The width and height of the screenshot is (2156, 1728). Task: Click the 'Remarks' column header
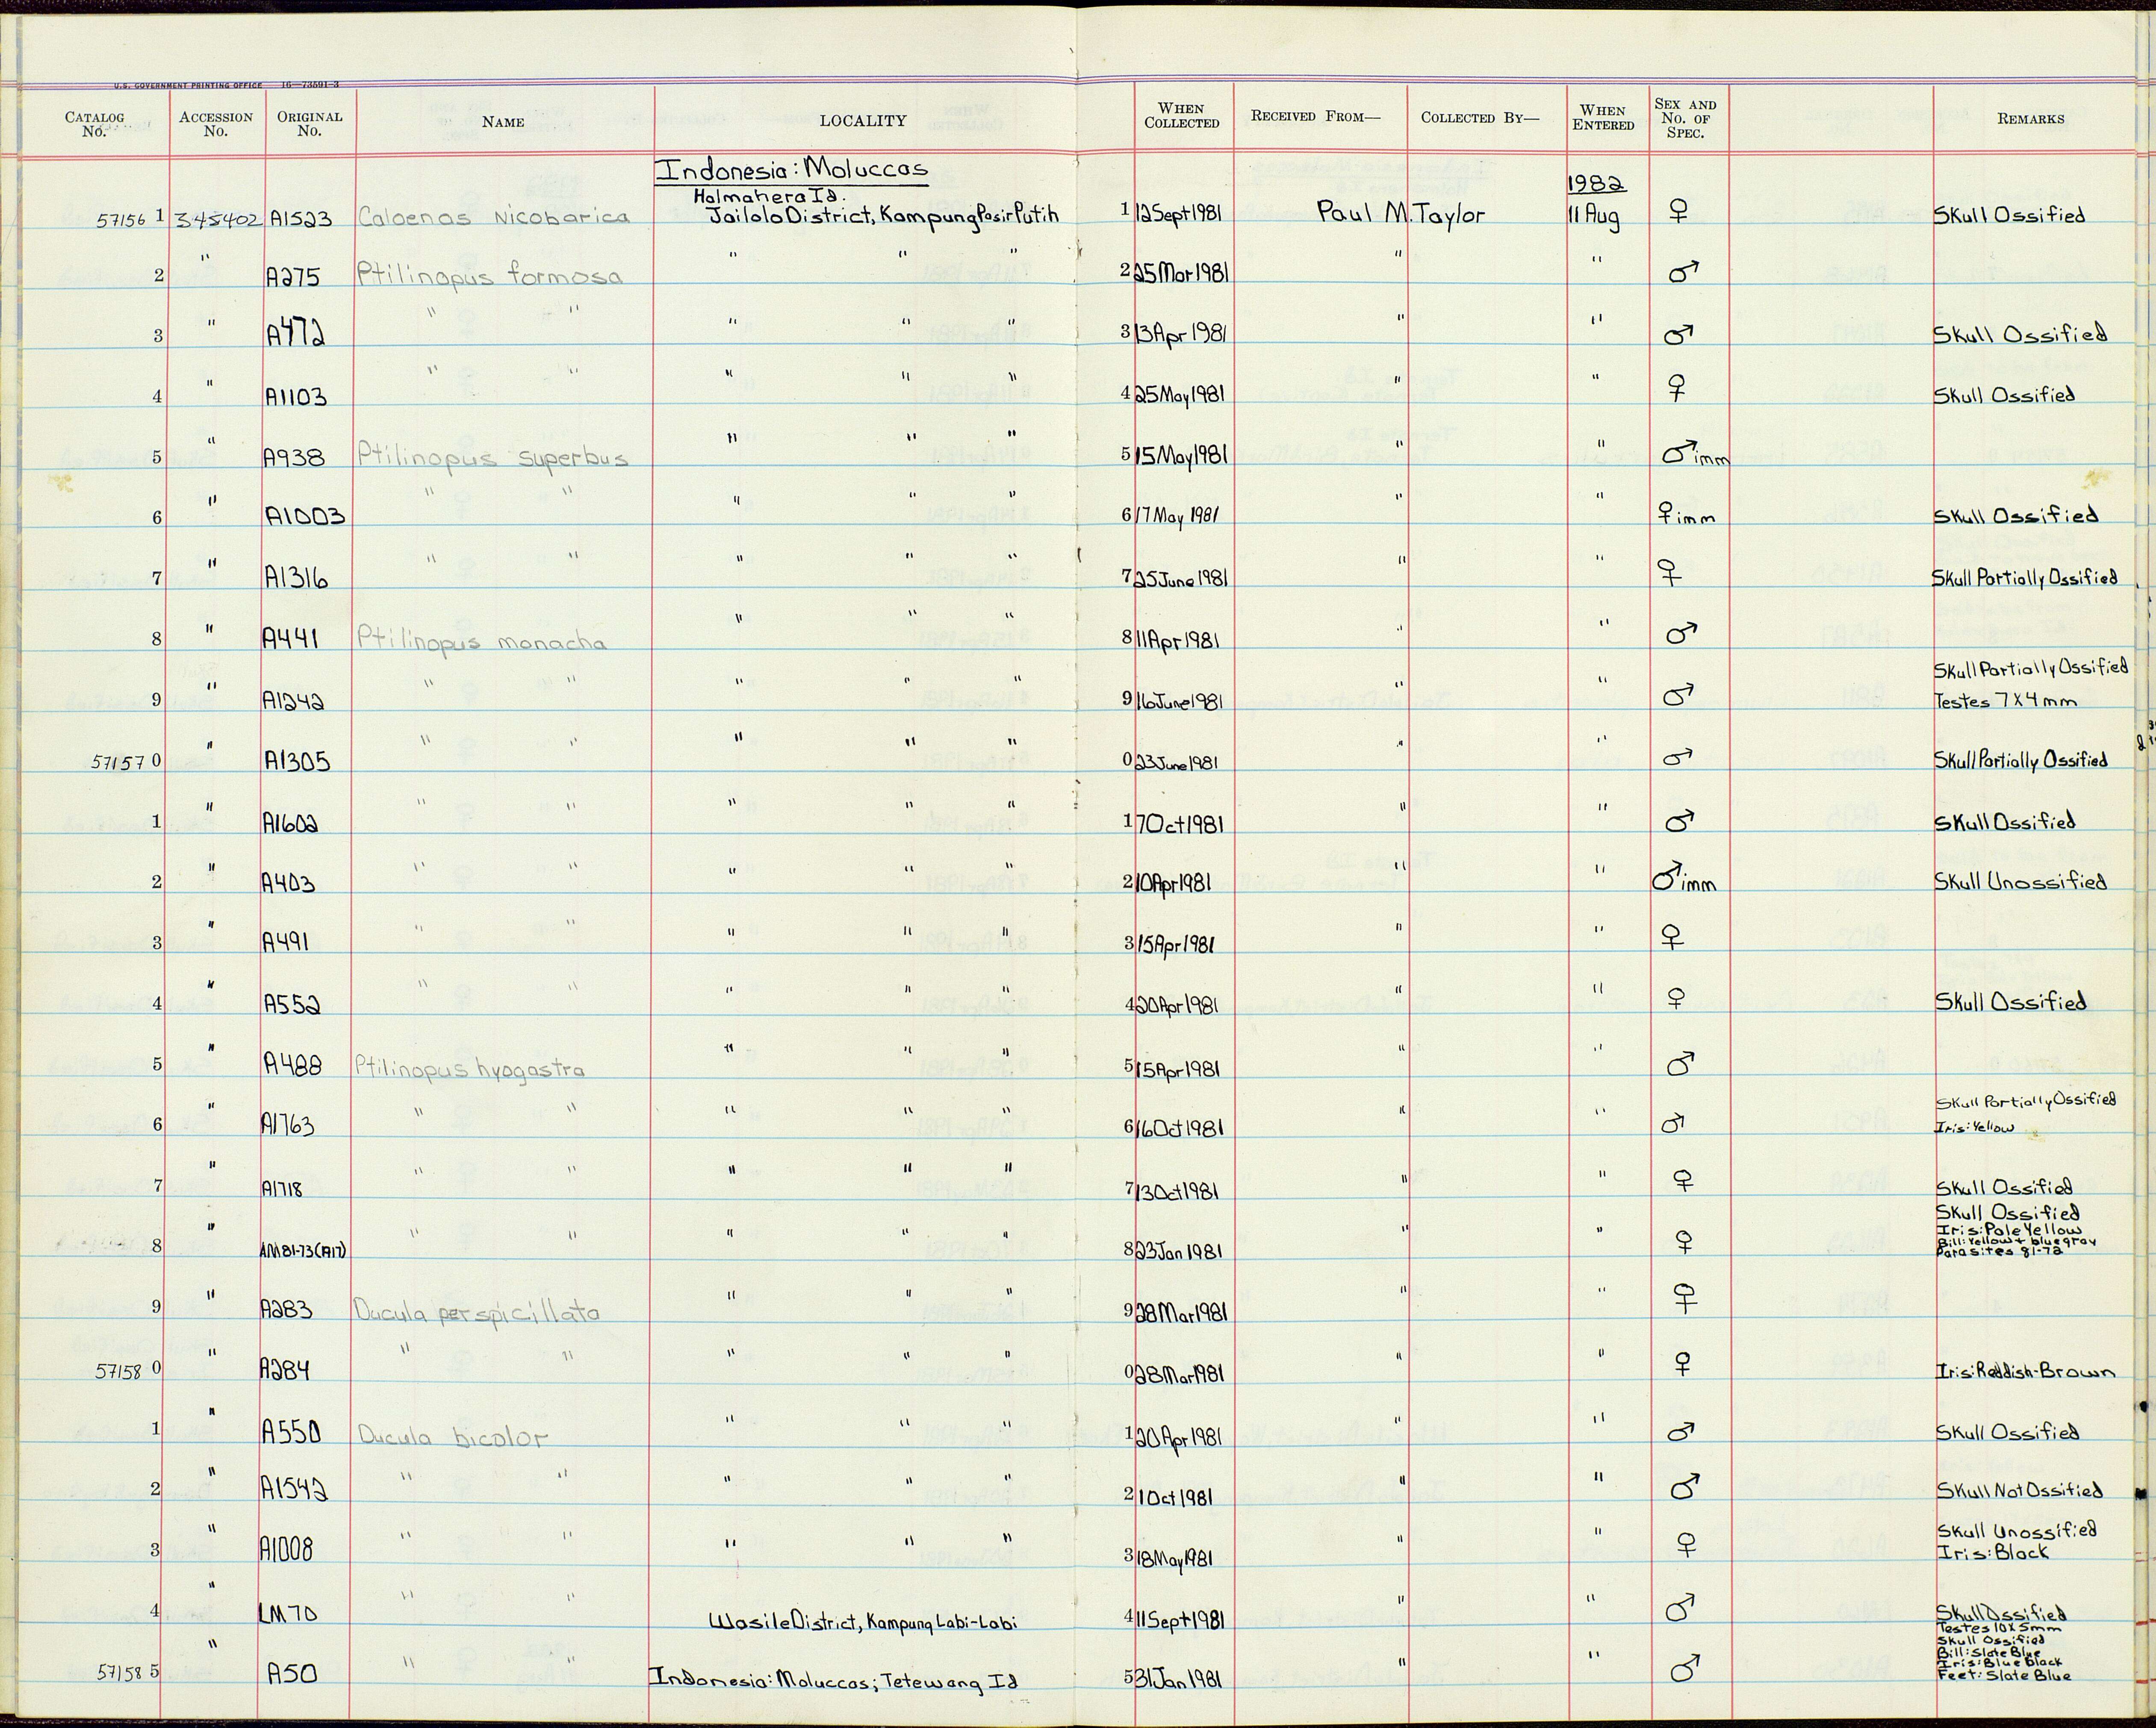2030,118
